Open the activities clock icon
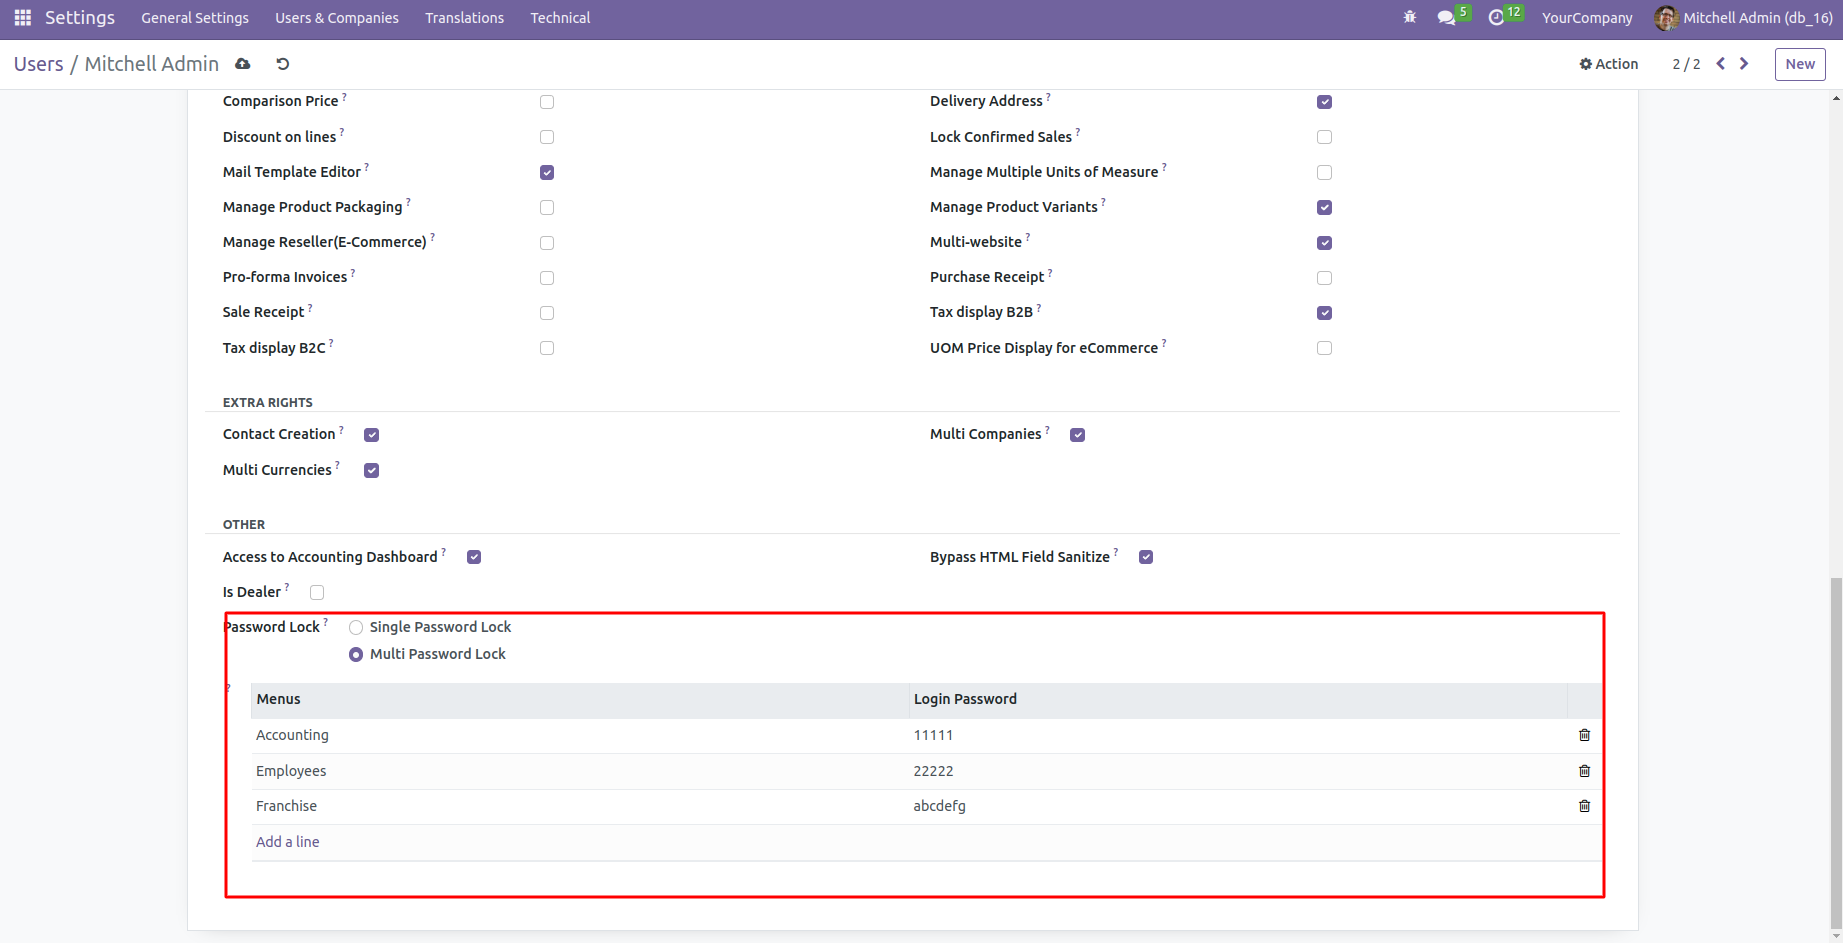1843x943 pixels. point(1496,18)
